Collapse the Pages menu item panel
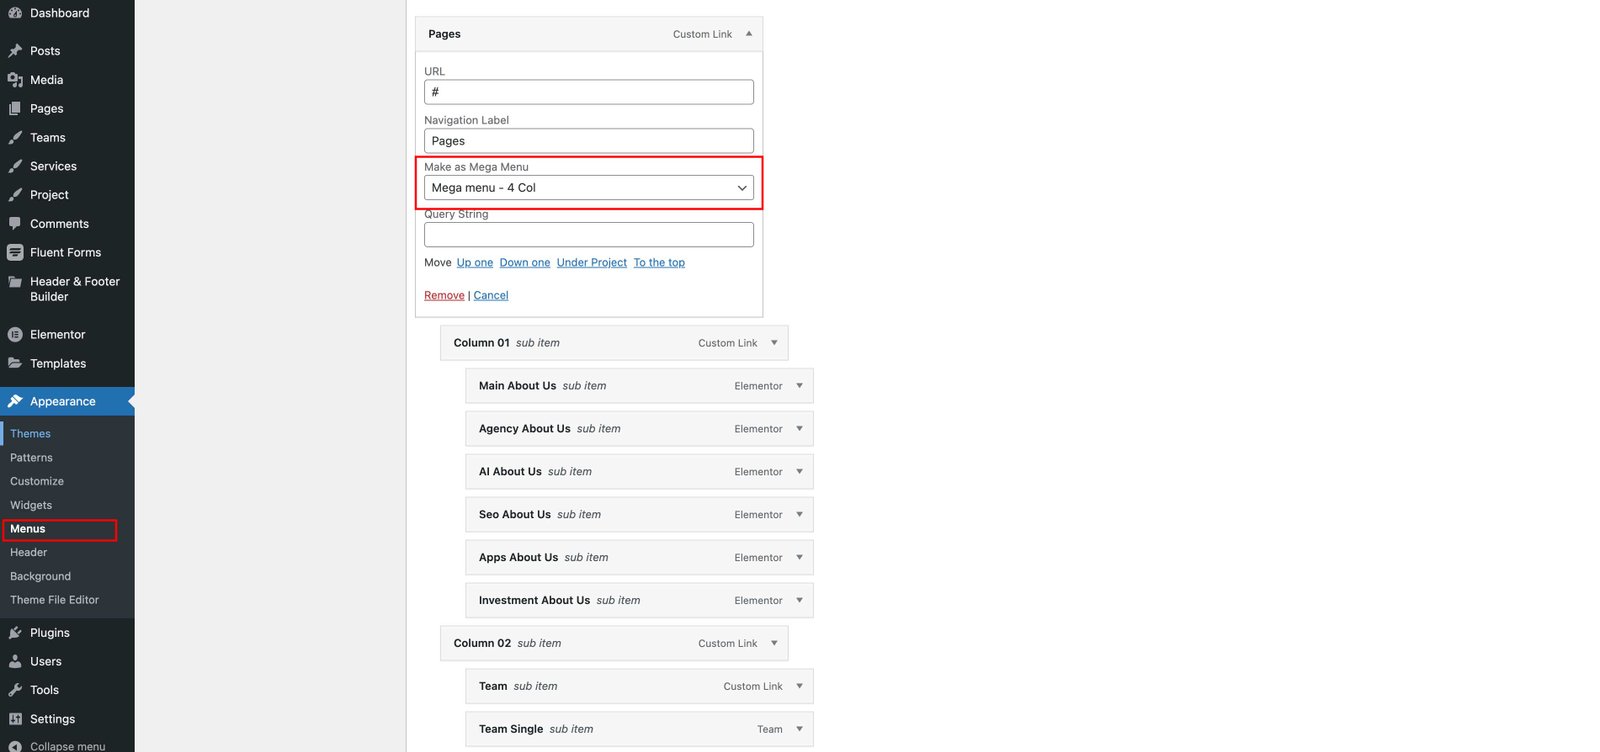Viewport: 1600px width, 752px height. tap(749, 34)
